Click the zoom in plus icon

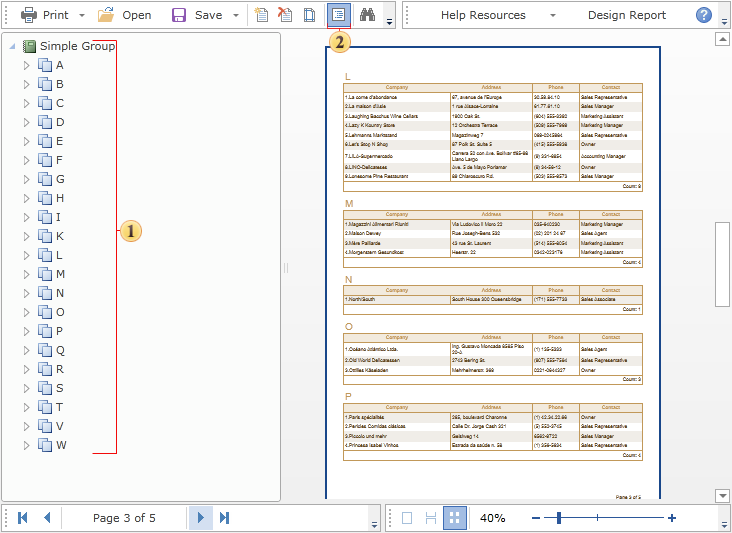tap(672, 518)
